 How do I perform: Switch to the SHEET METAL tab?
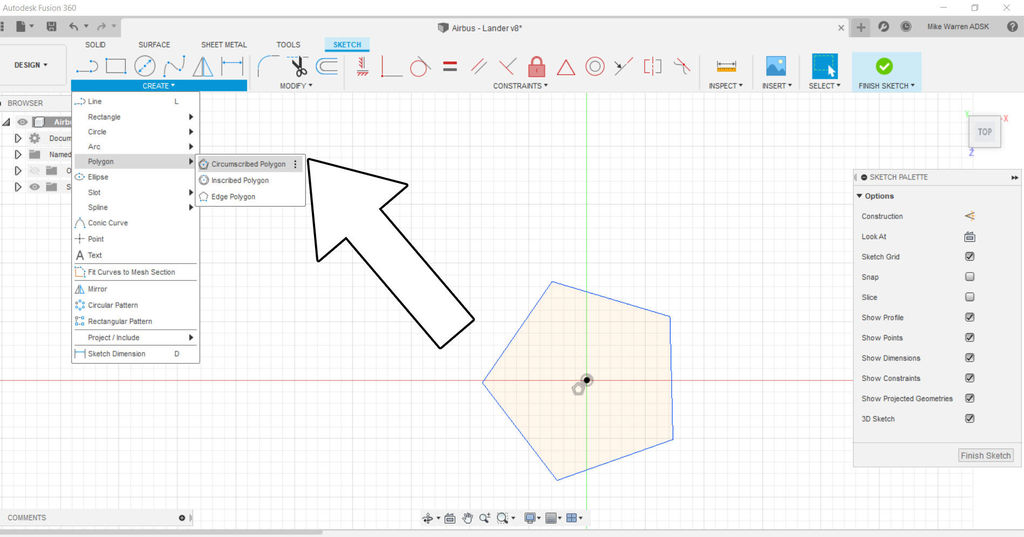(224, 44)
